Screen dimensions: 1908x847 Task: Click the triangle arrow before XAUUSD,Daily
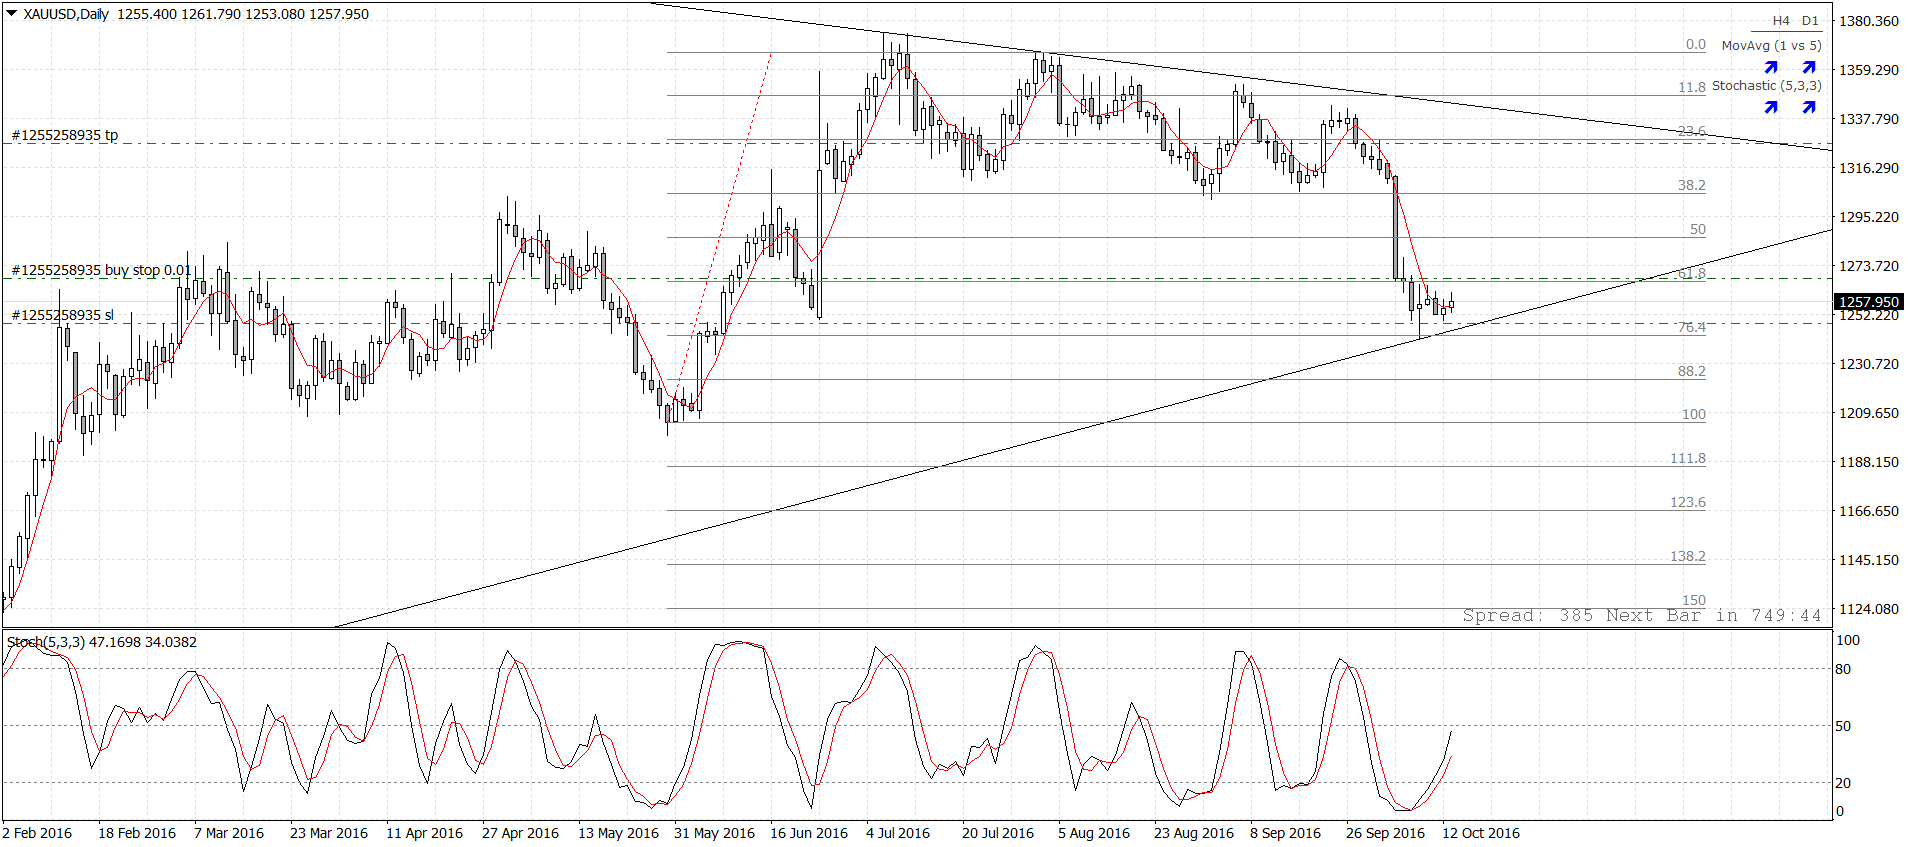12,14
